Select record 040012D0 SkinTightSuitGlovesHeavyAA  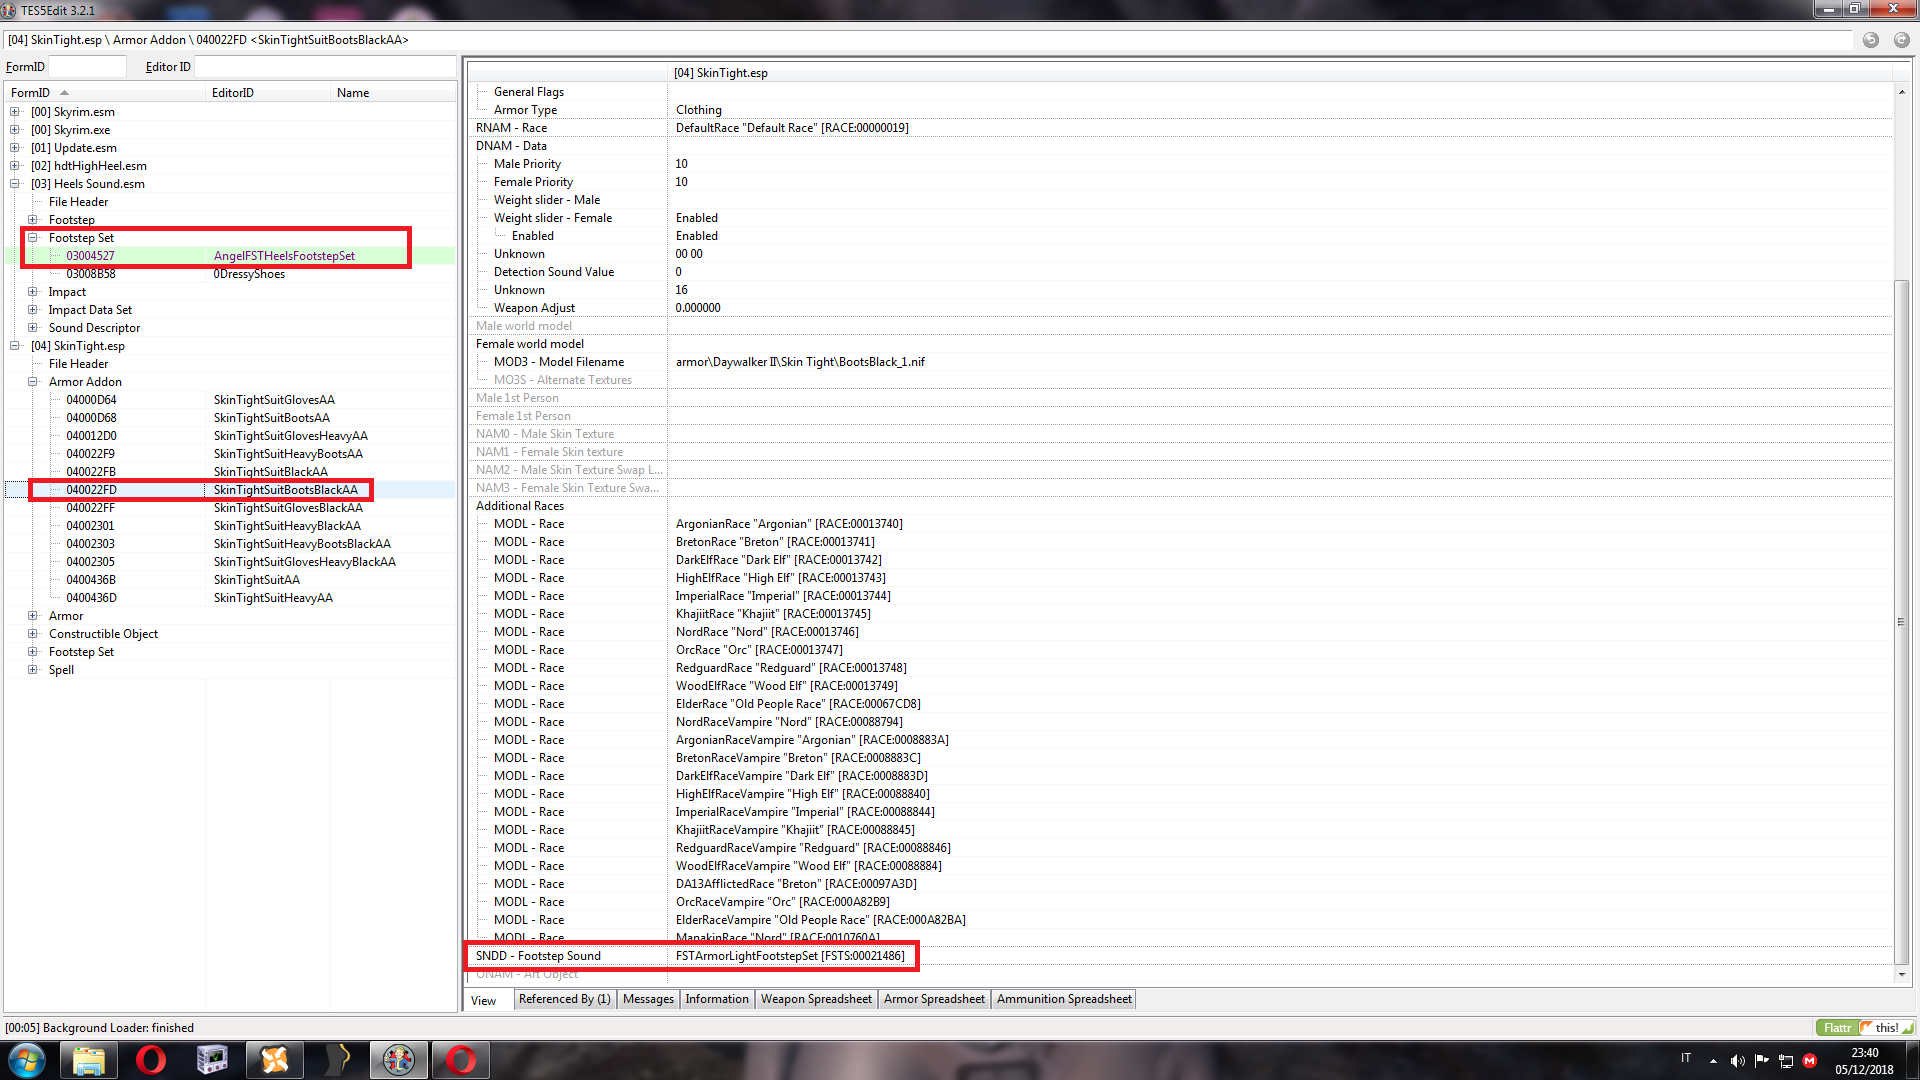(x=230, y=436)
